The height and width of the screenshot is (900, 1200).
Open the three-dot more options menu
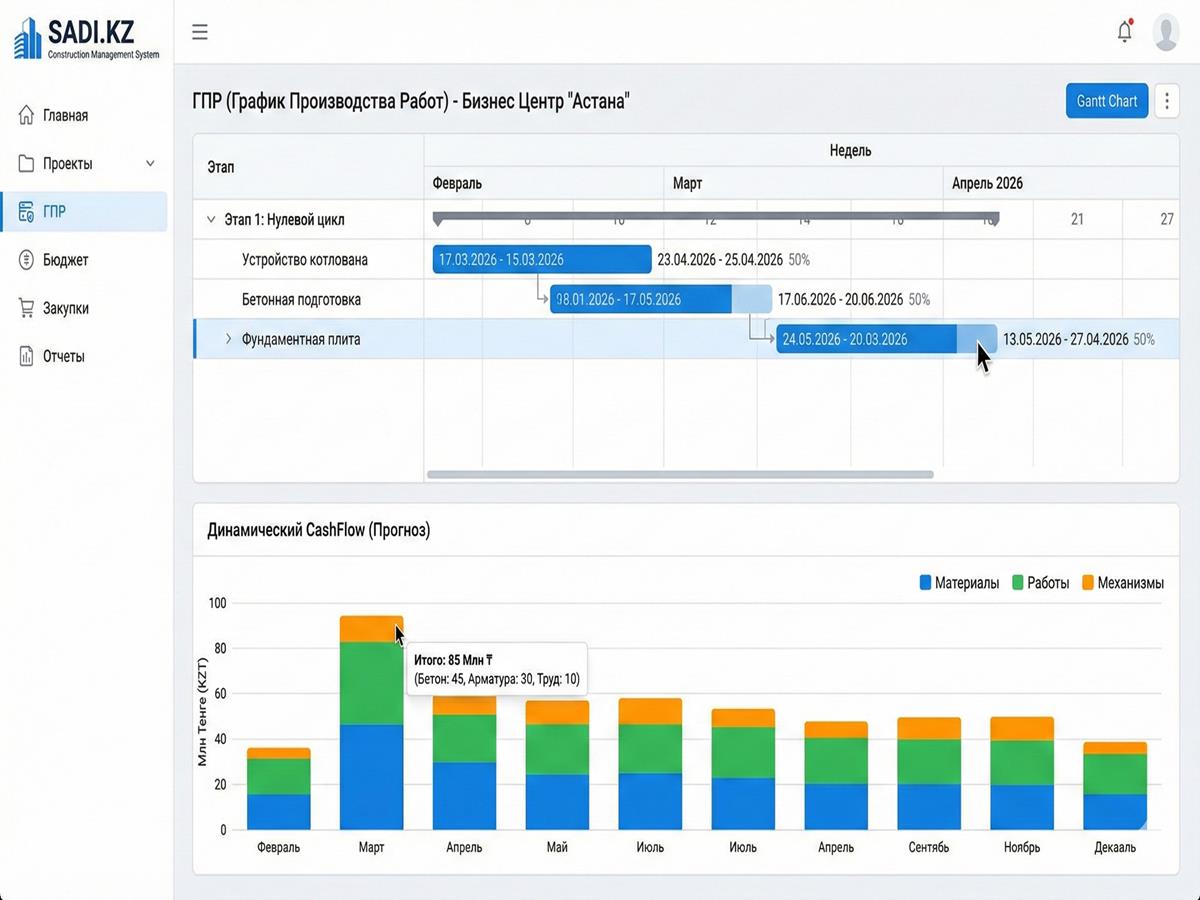tap(1166, 101)
